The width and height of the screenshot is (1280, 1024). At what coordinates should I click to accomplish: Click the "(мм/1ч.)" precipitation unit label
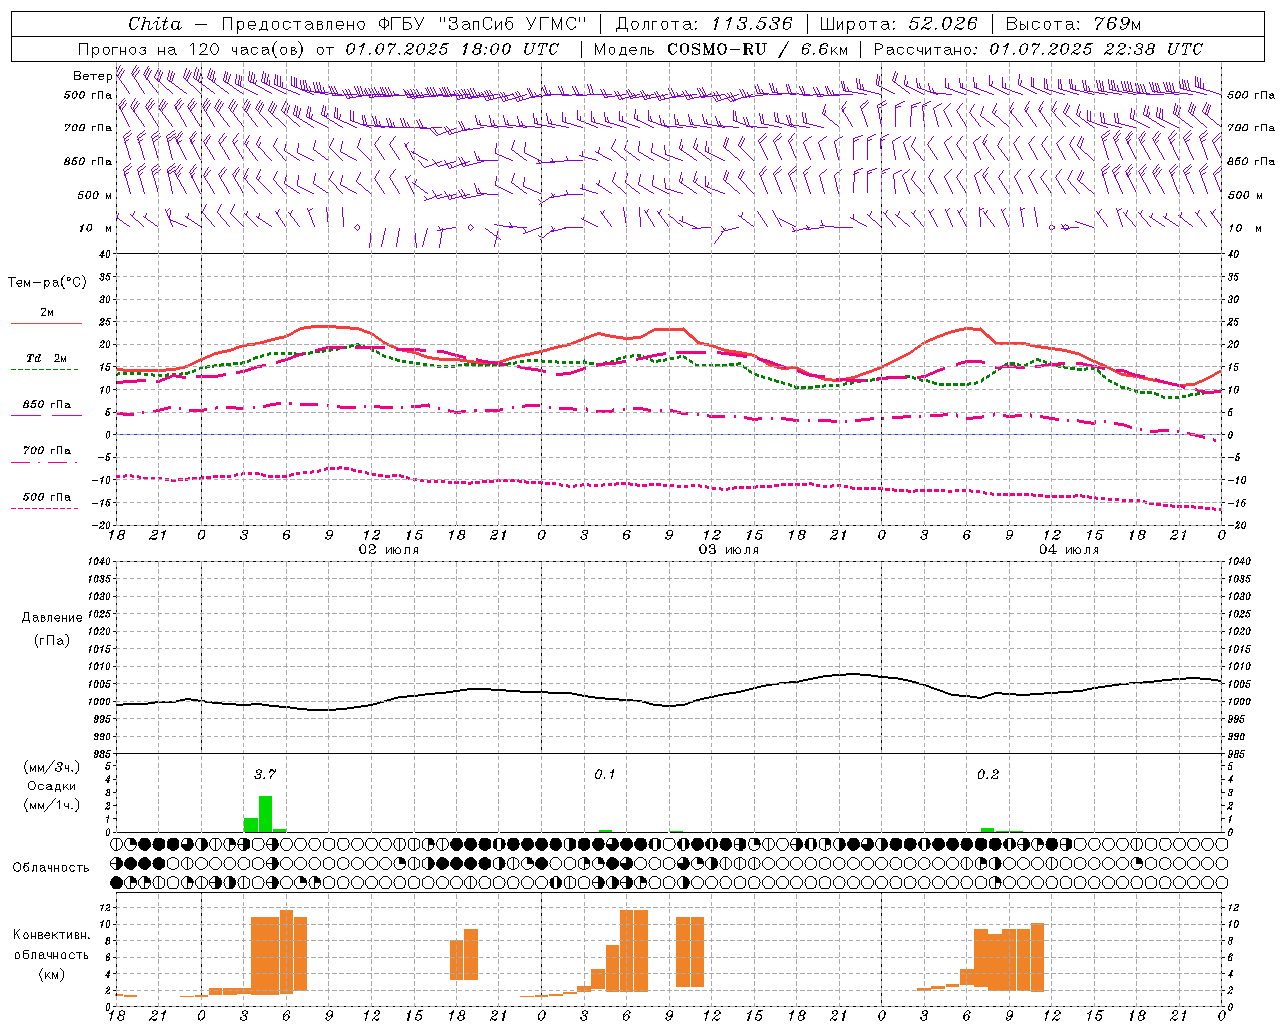point(51,805)
